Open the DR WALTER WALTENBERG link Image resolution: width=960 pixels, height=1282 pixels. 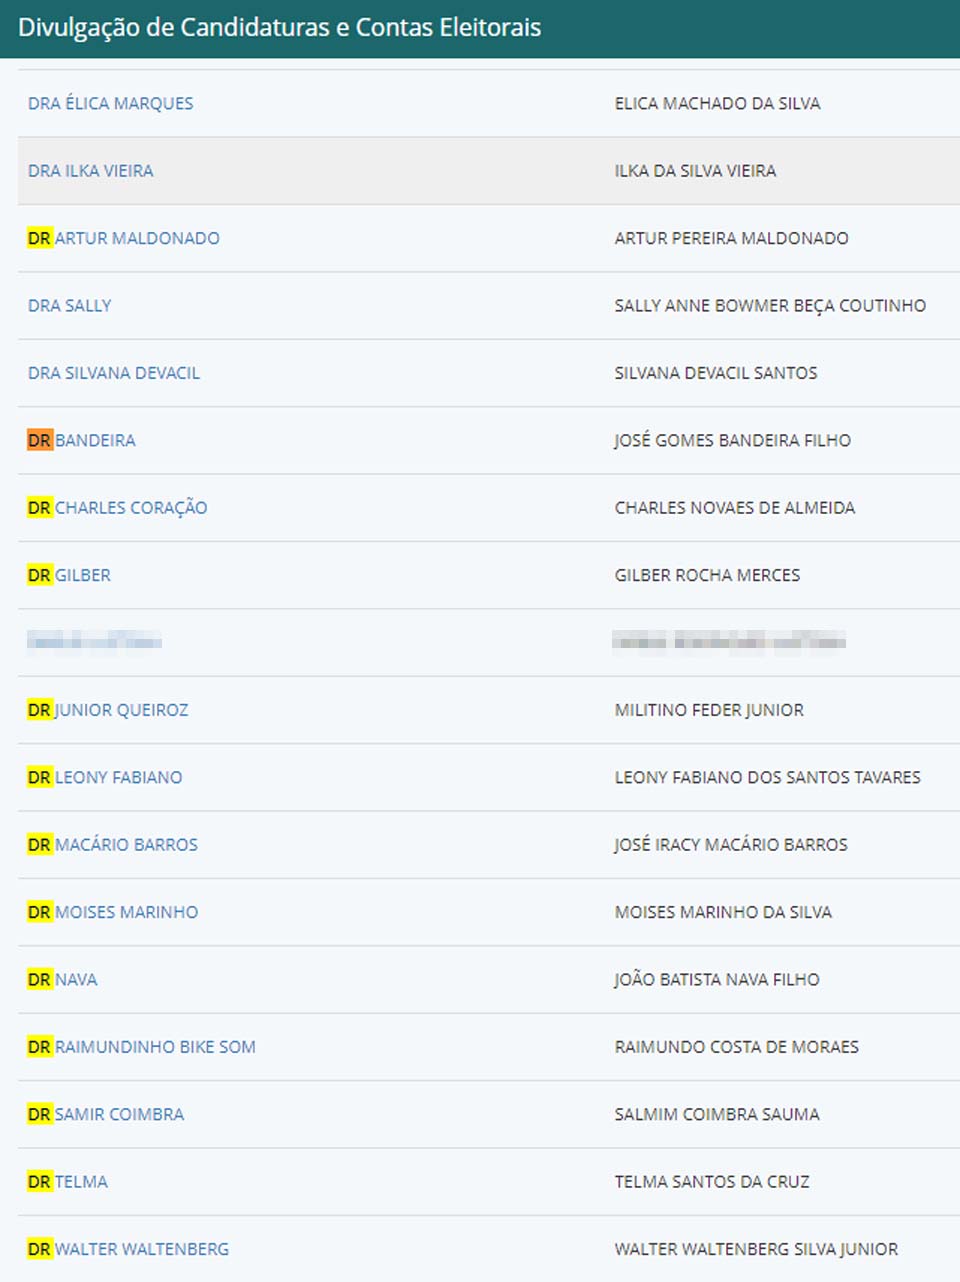(128, 1249)
